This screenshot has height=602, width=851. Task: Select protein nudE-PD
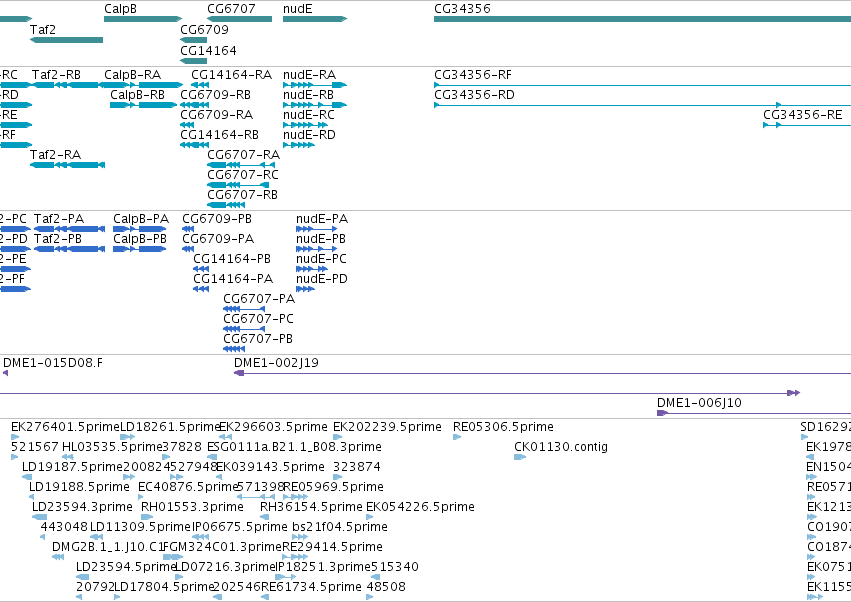pos(322,279)
